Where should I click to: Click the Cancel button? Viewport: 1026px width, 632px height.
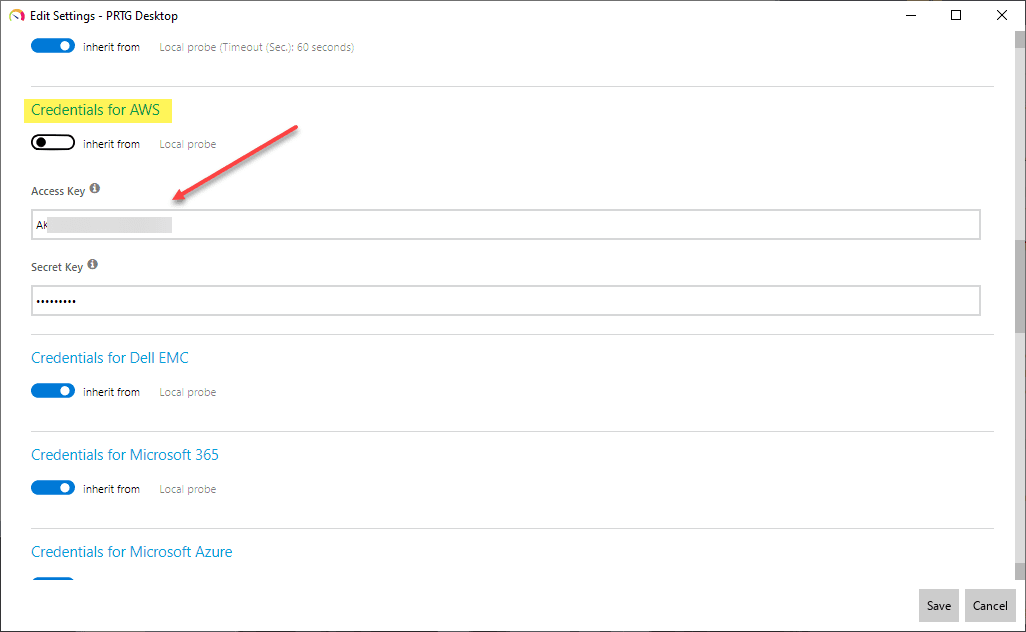click(990, 605)
